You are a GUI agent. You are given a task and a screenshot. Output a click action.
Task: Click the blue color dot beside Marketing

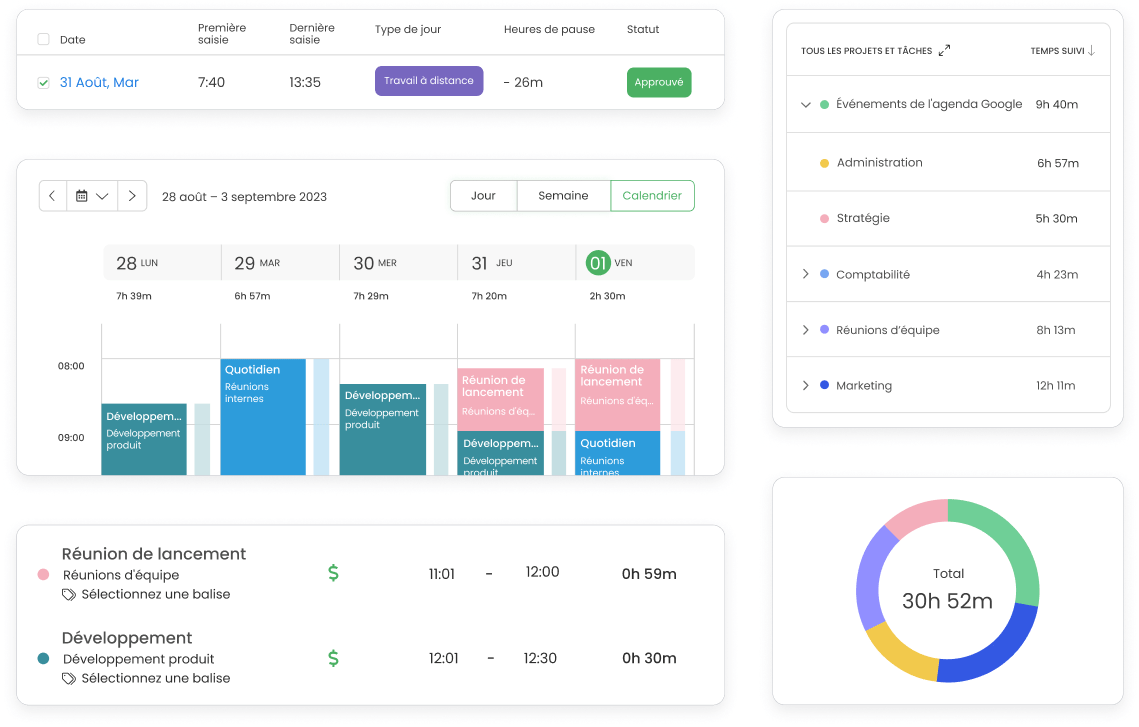(824, 385)
